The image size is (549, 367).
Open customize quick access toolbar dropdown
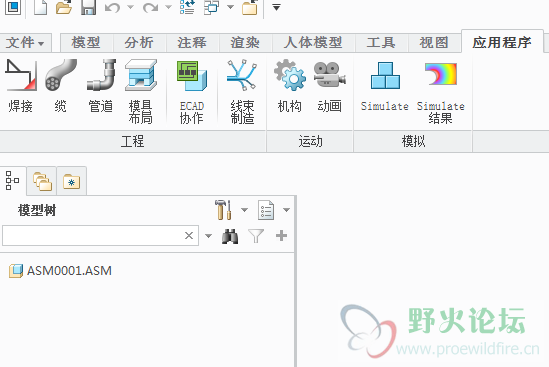277,7
